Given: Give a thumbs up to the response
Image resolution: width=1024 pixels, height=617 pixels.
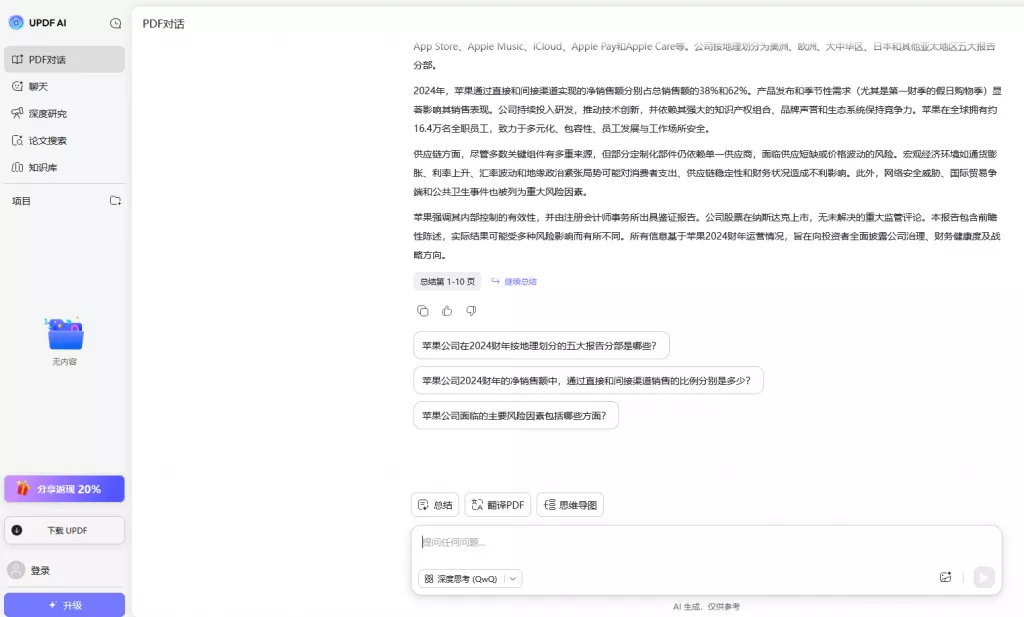Looking at the screenshot, I should [x=447, y=311].
